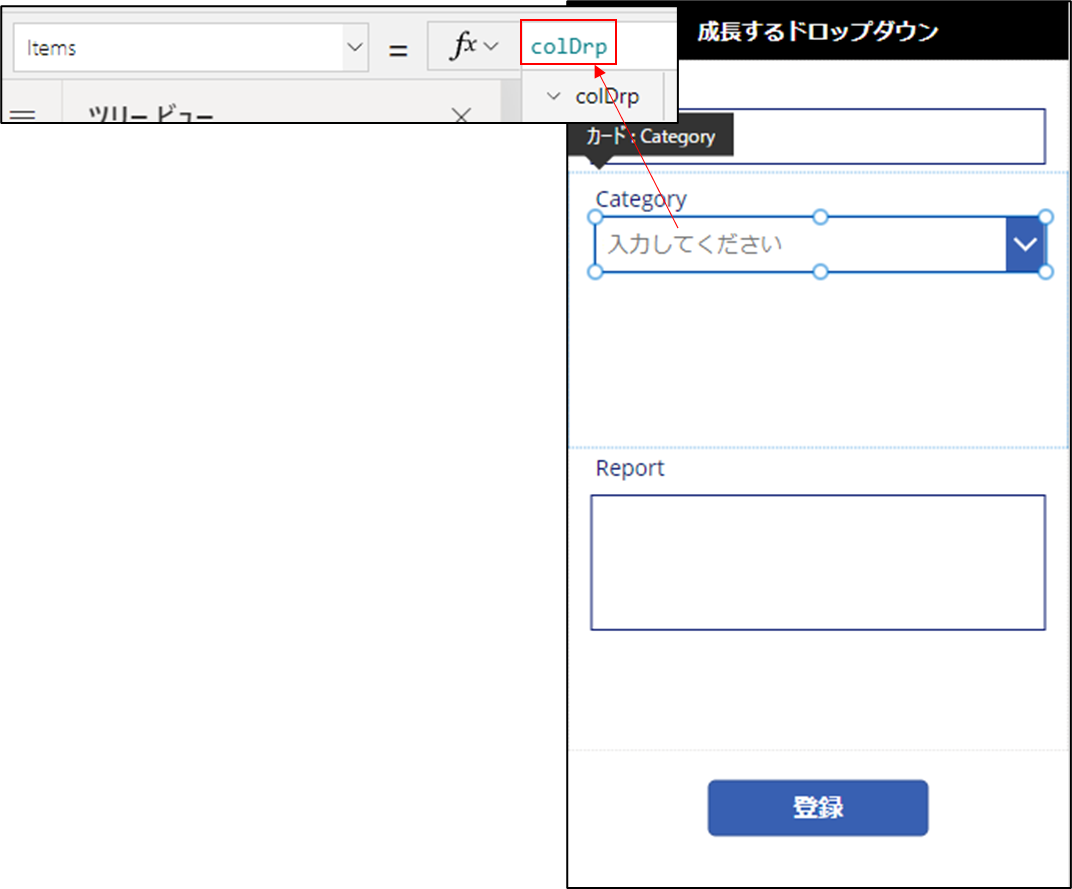The image size is (1072, 889).
Task: Click the colDrp formula in the formula bar
Action: [569, 46]
